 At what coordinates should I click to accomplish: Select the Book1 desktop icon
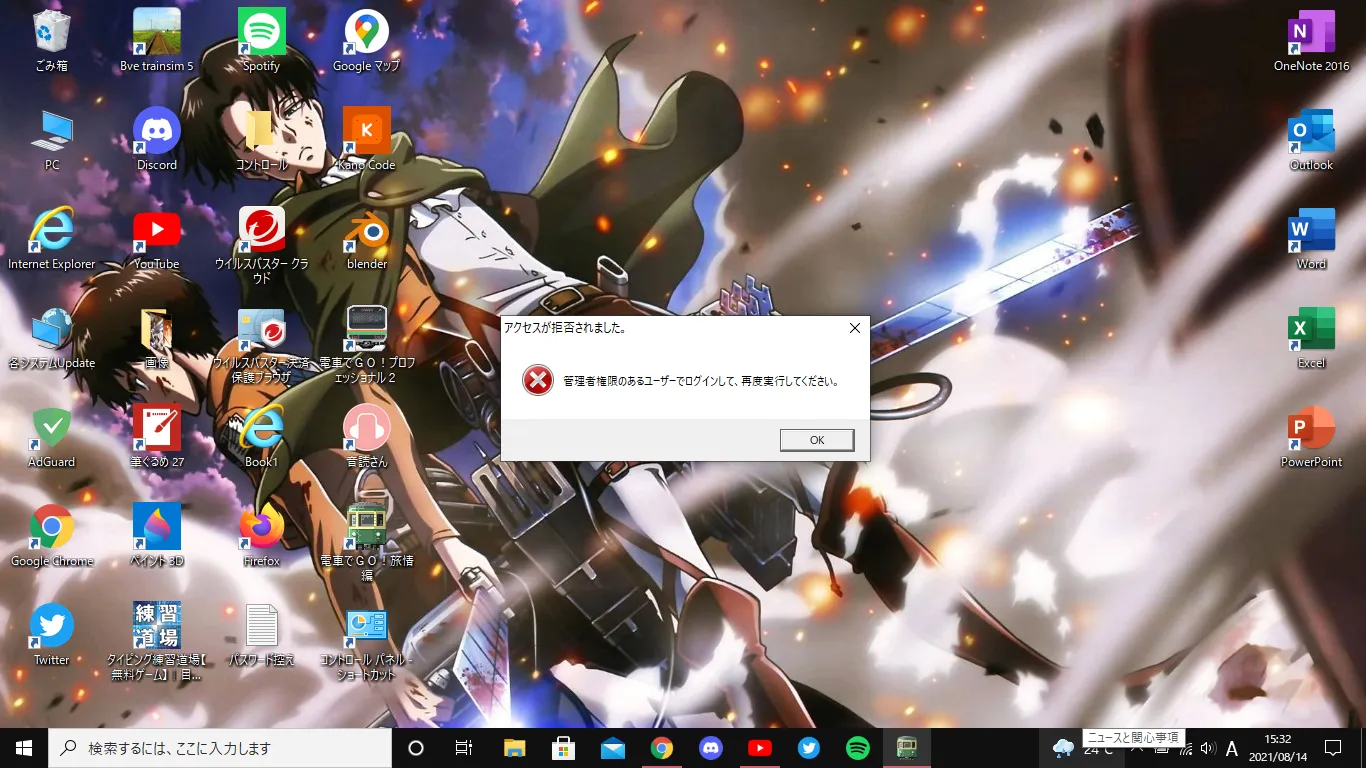pos(262,437)
